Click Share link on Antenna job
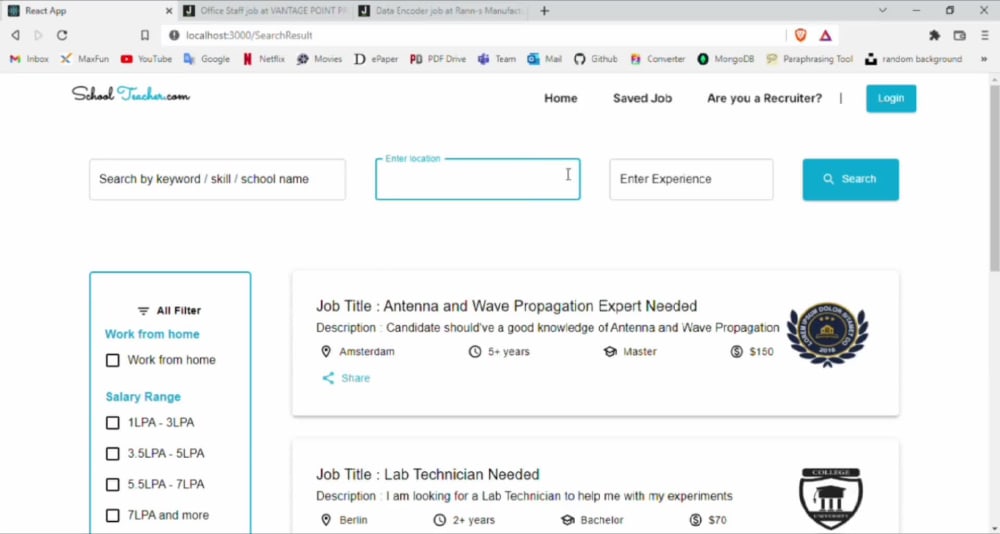This screenshot has width=1000, height=534. [x=355, y=378]
